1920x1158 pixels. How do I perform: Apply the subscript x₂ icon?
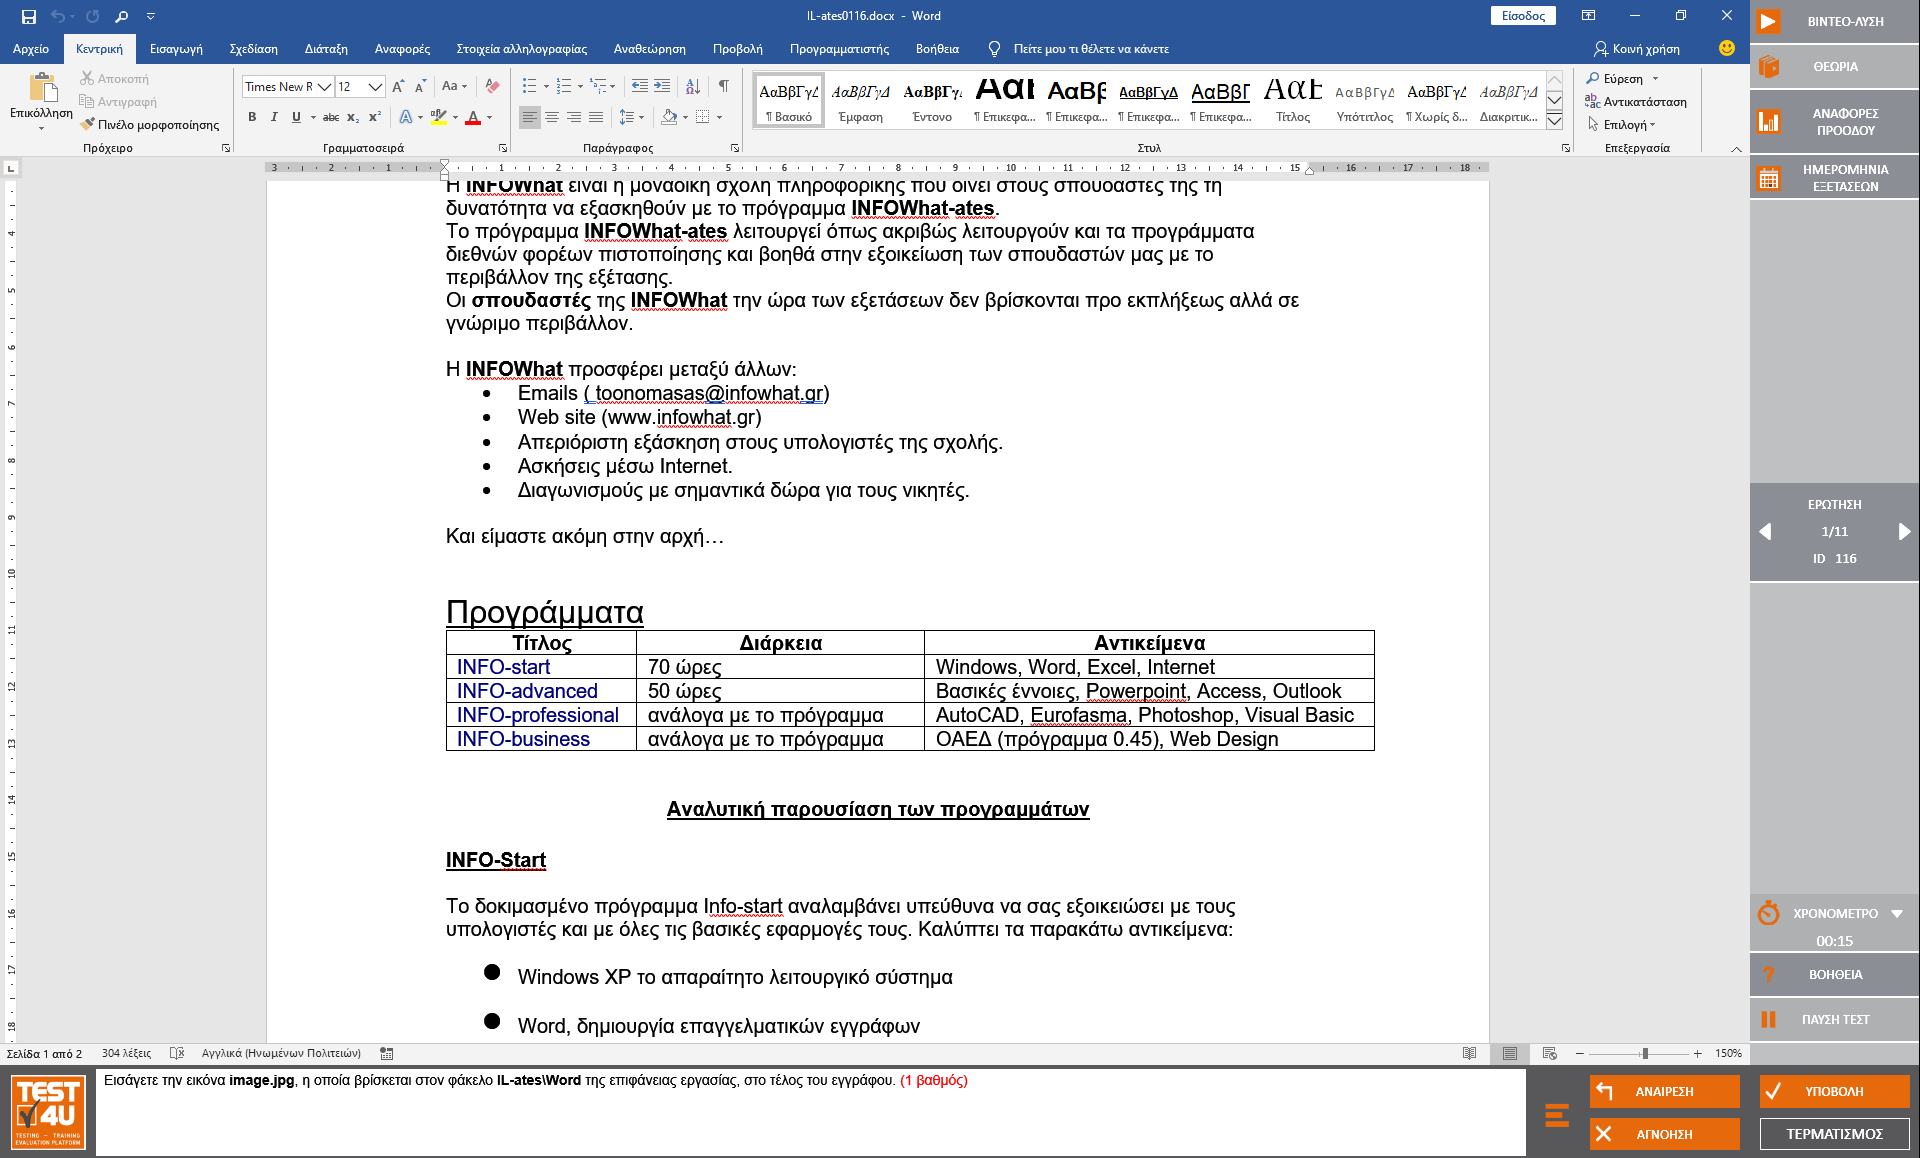[x=353, y=117]
